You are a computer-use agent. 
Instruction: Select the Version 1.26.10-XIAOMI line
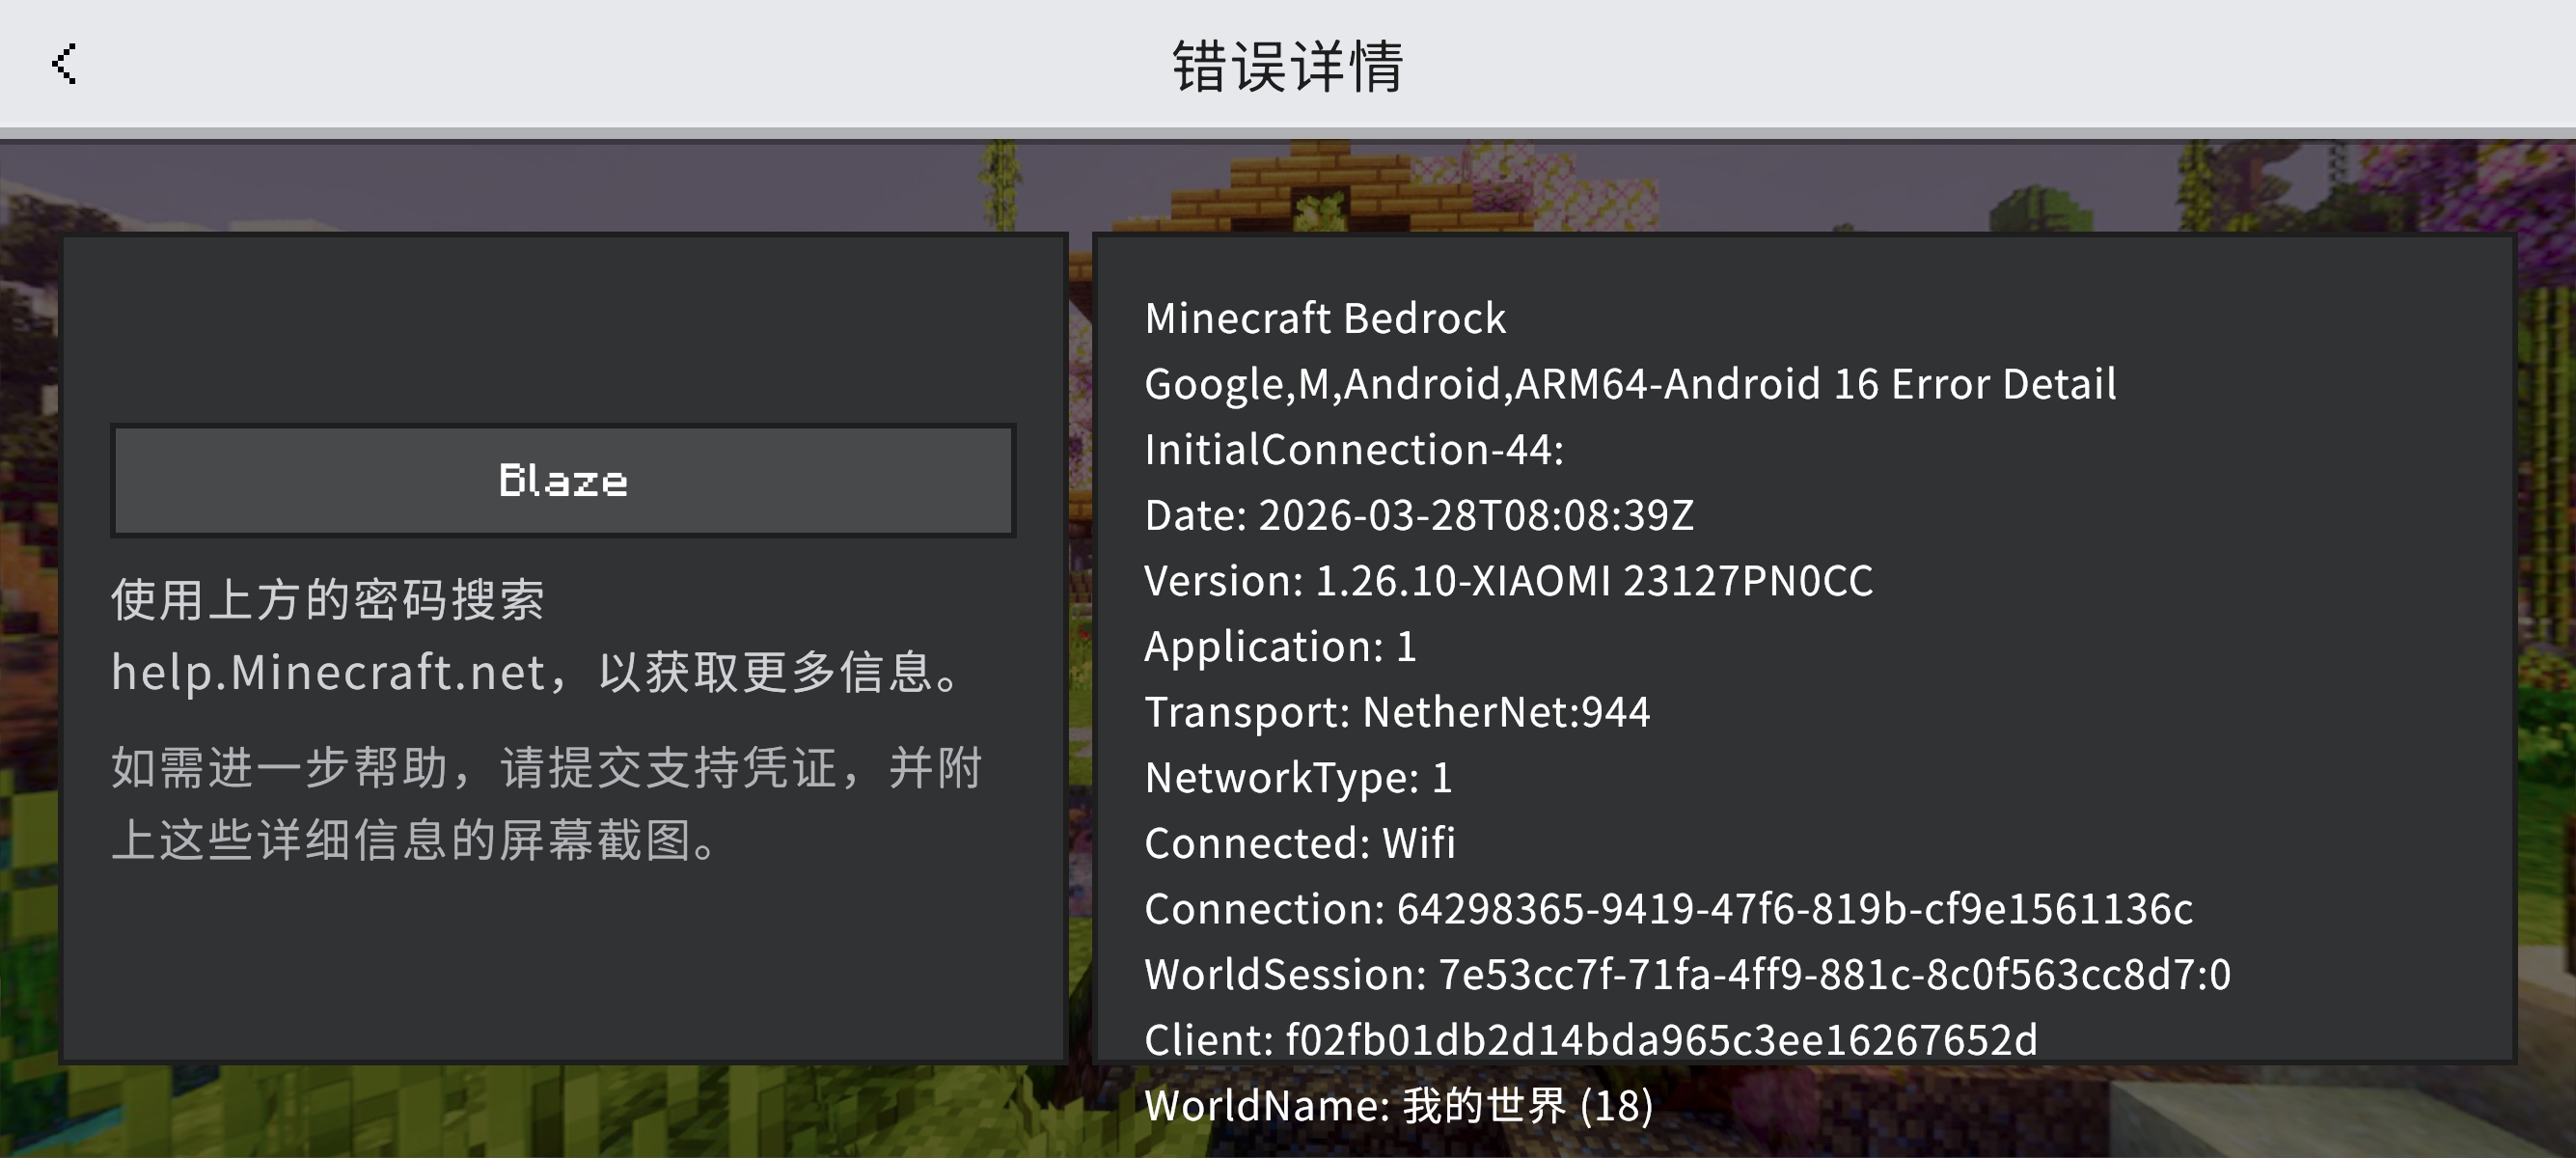pyautogui.click(x=1507, y=581)
